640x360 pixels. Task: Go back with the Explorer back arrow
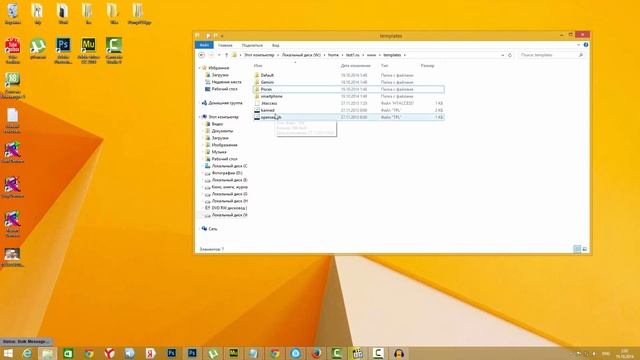(202, 55)
